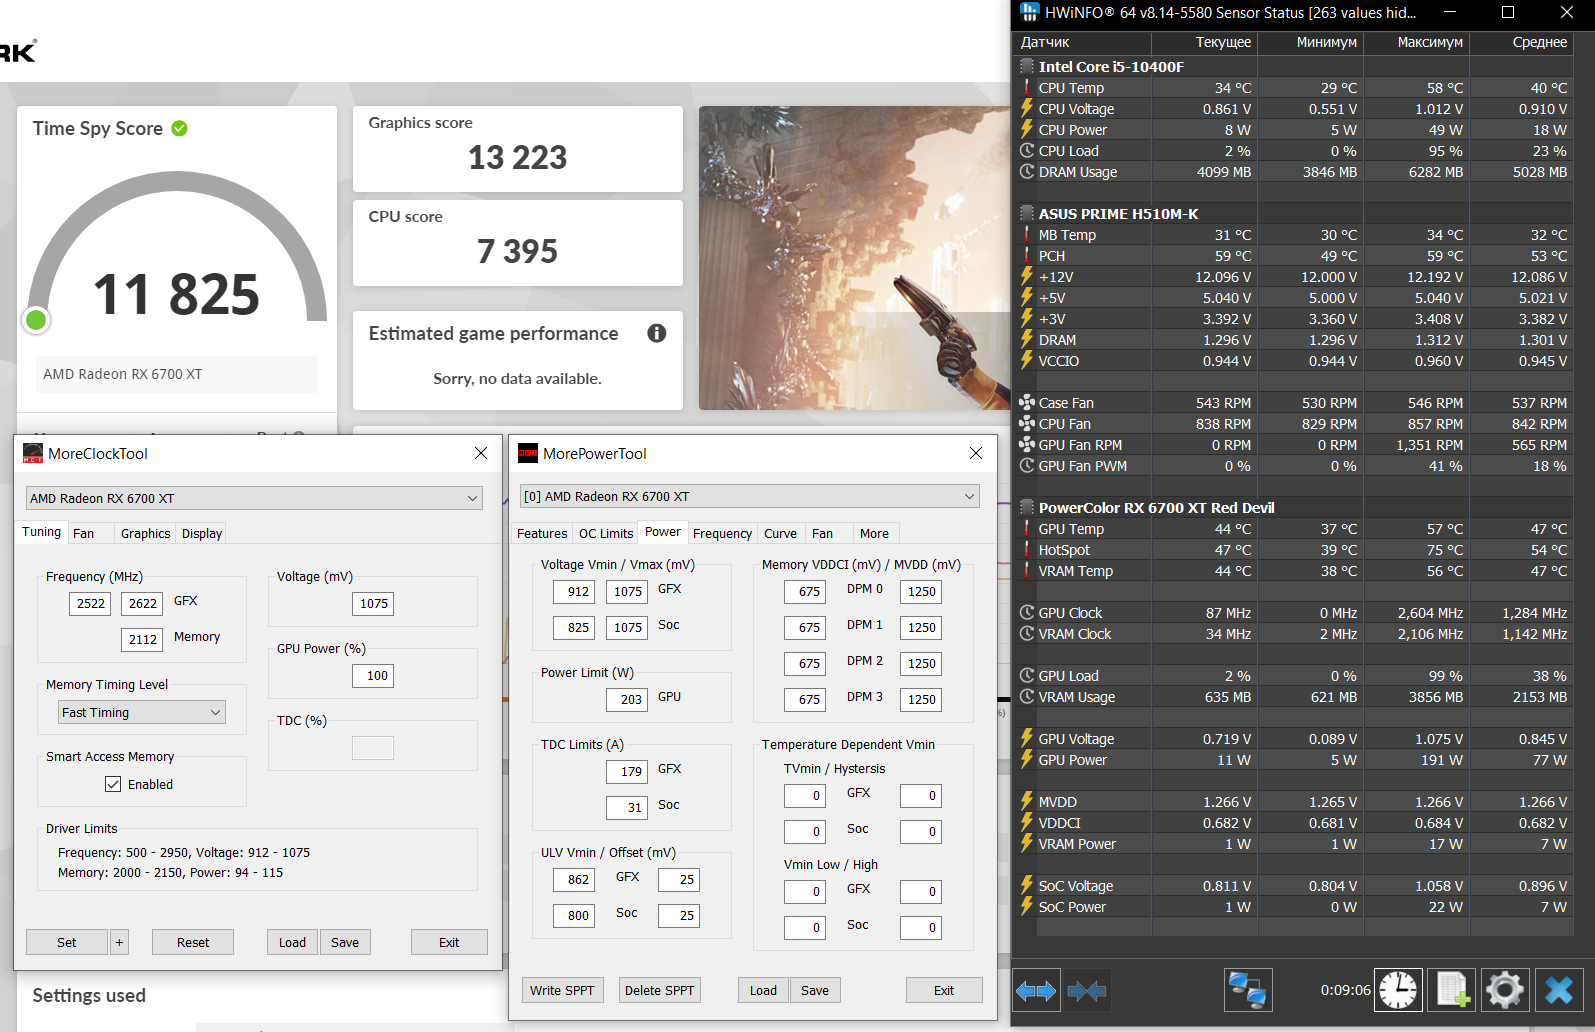The image size is (1595, 1032).
Task: Click the Текущее column header in HWiNFO
Action: click(x=1205, y=42)
